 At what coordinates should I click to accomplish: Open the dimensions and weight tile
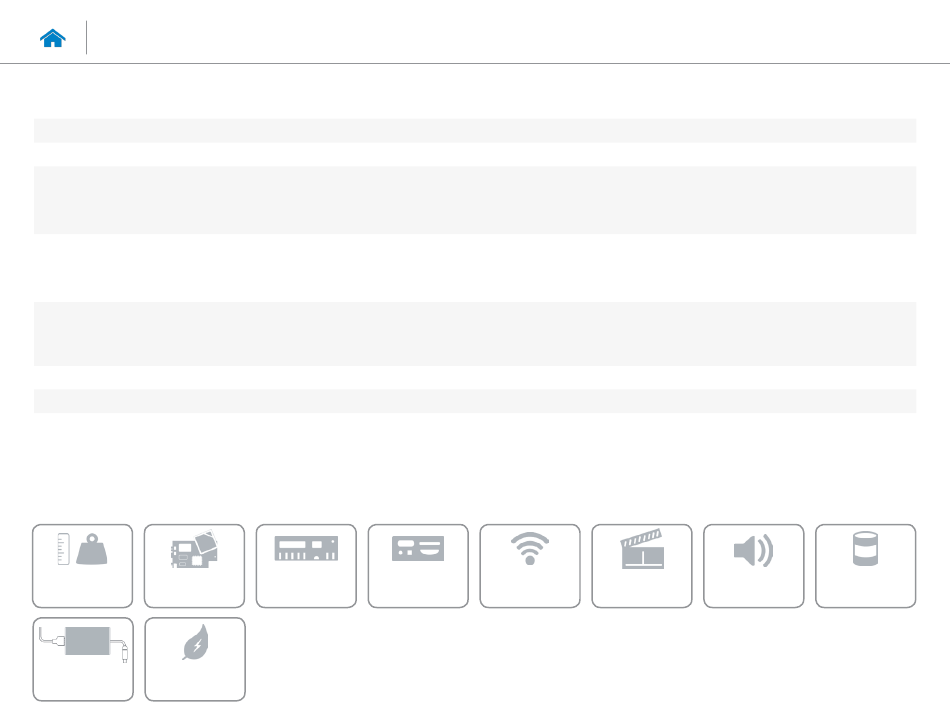tap(82, 566)
